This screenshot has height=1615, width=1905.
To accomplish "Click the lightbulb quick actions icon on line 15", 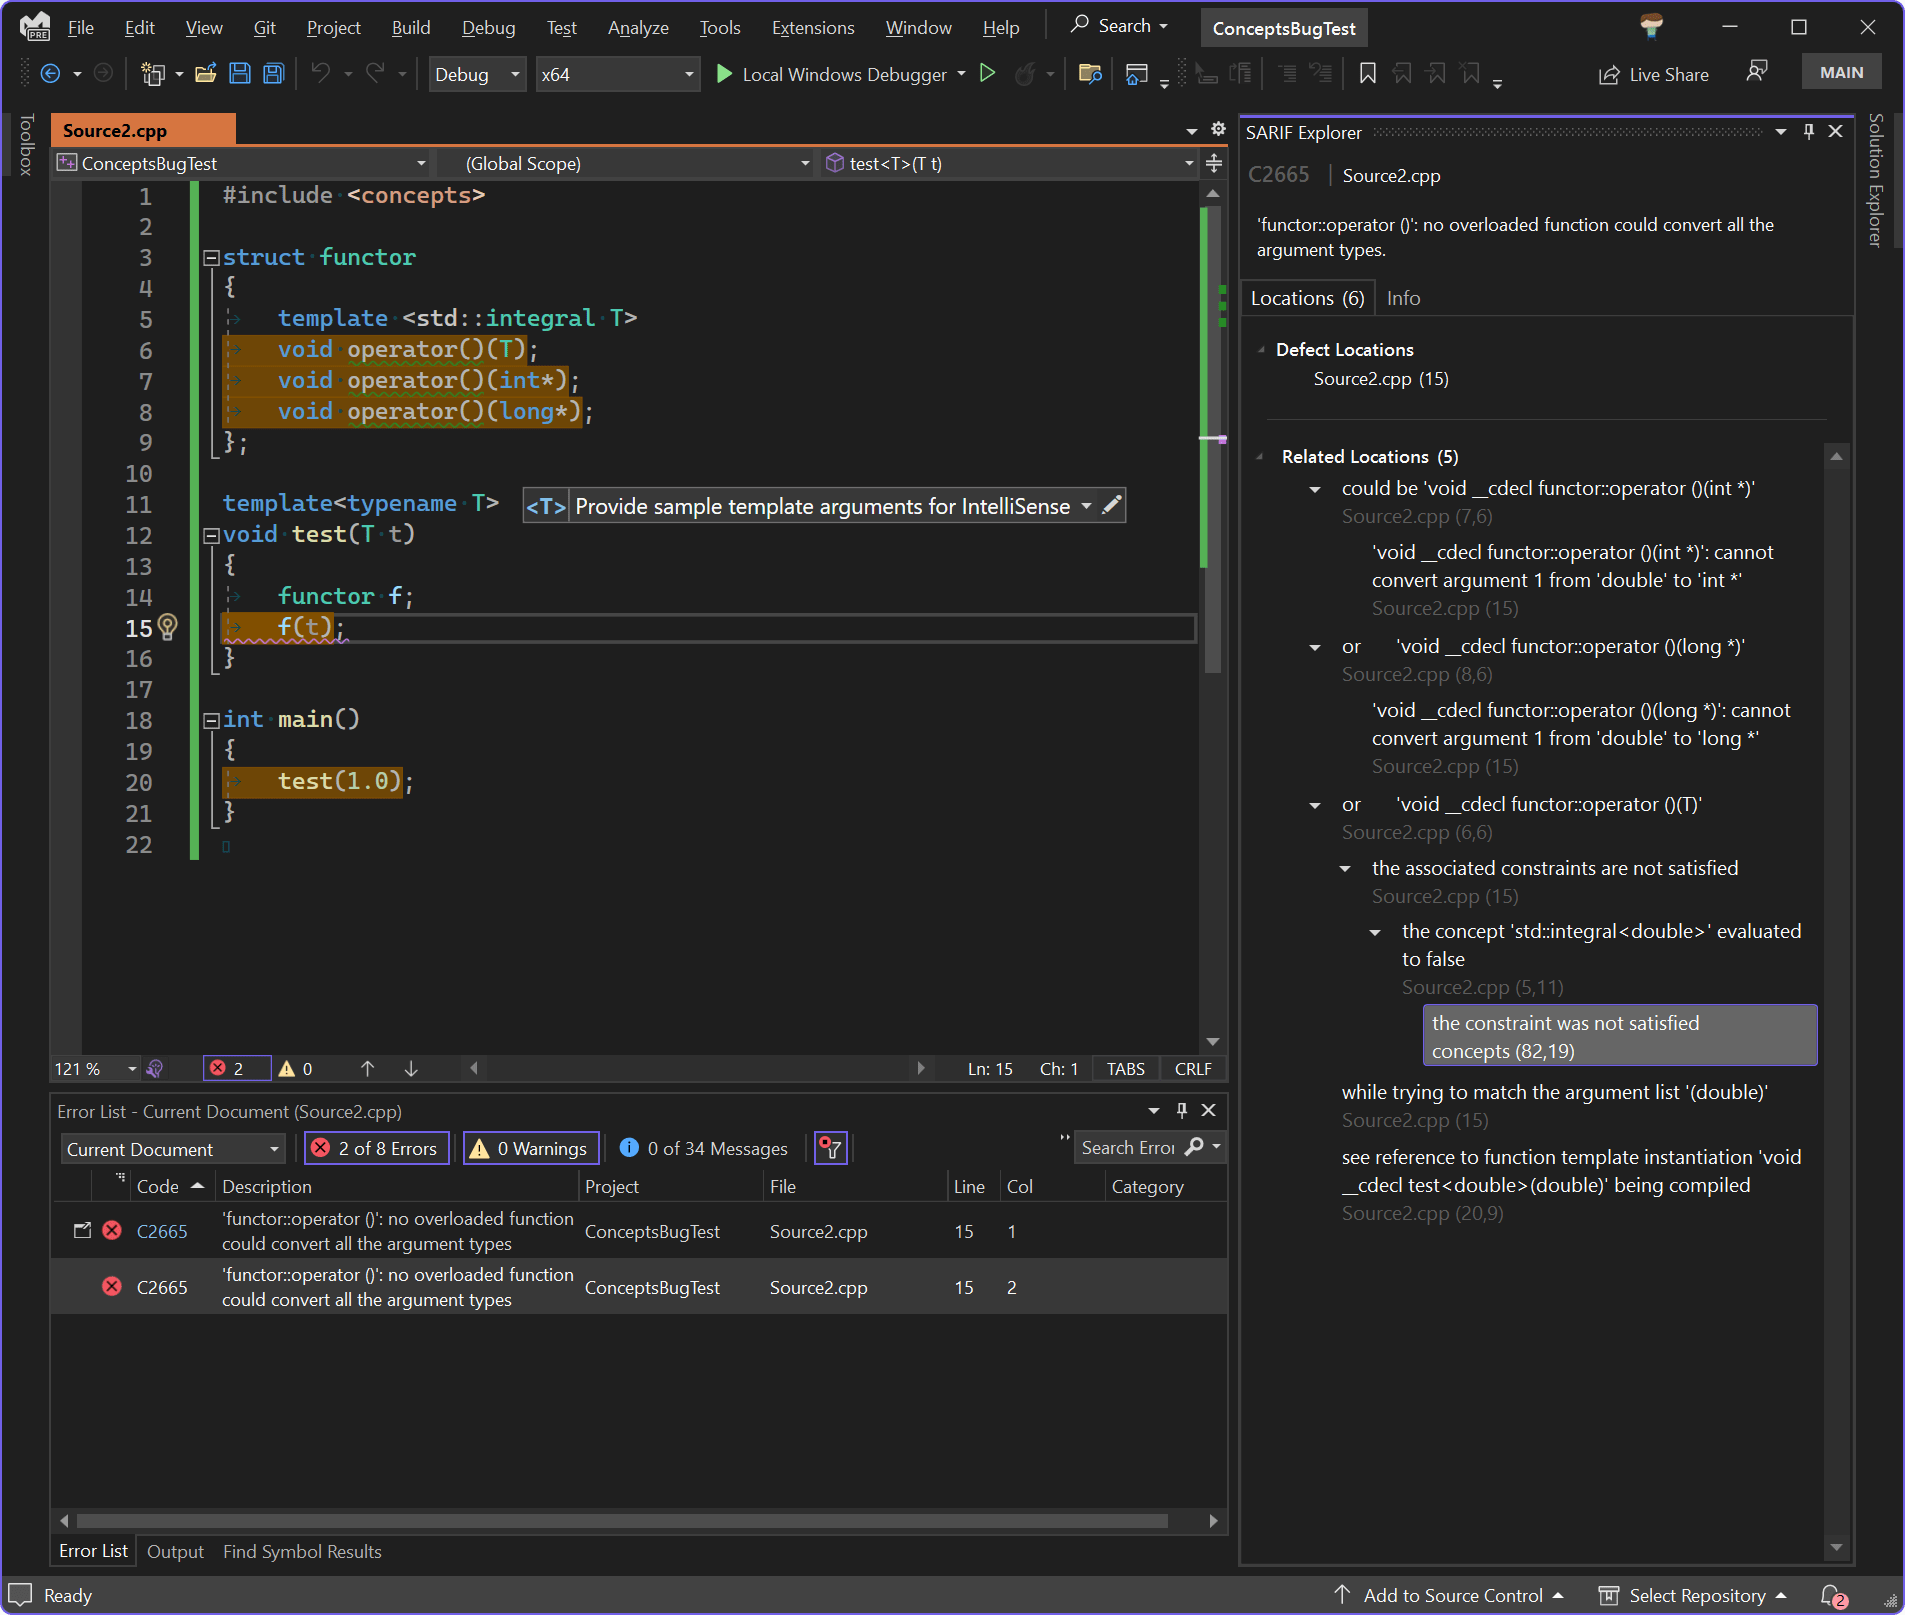I will tap(168, 627).
